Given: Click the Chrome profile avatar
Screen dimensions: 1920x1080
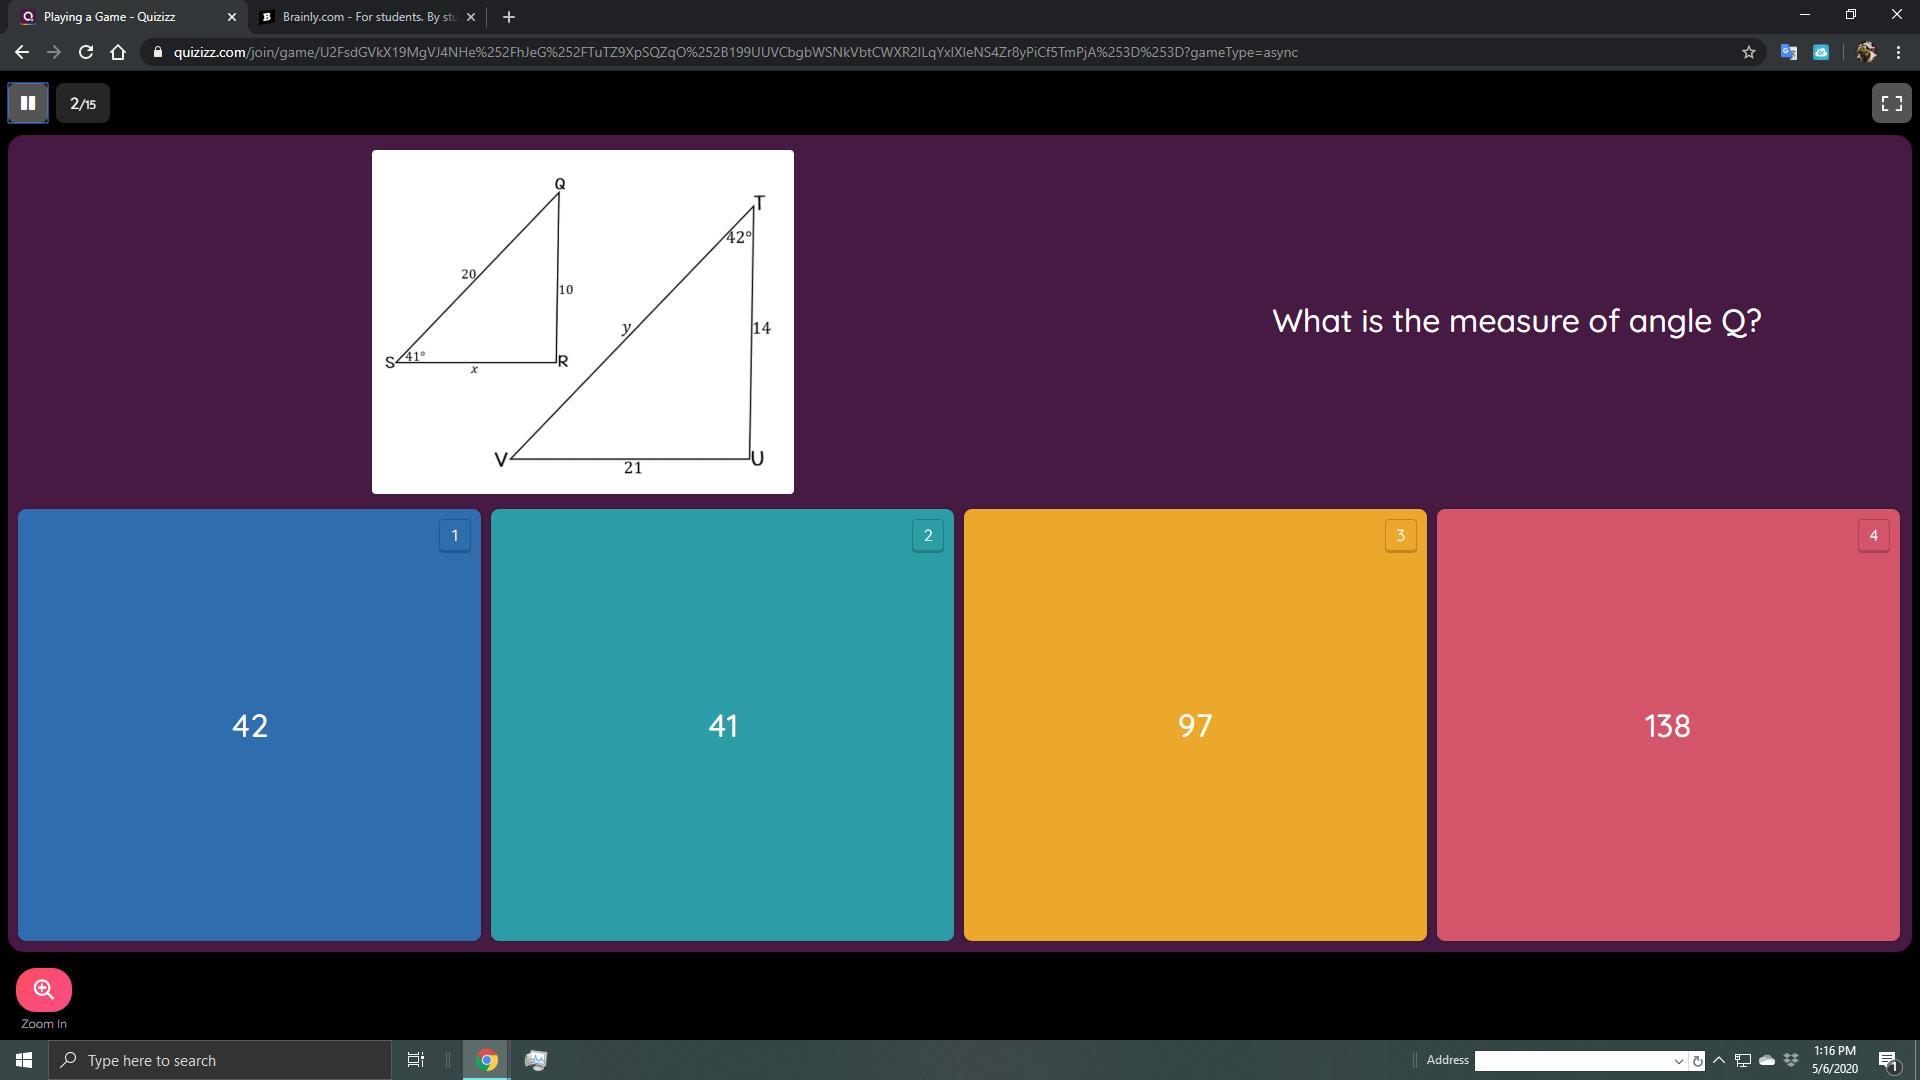Looking at the screenshot, I should (x=1865, y=52).
